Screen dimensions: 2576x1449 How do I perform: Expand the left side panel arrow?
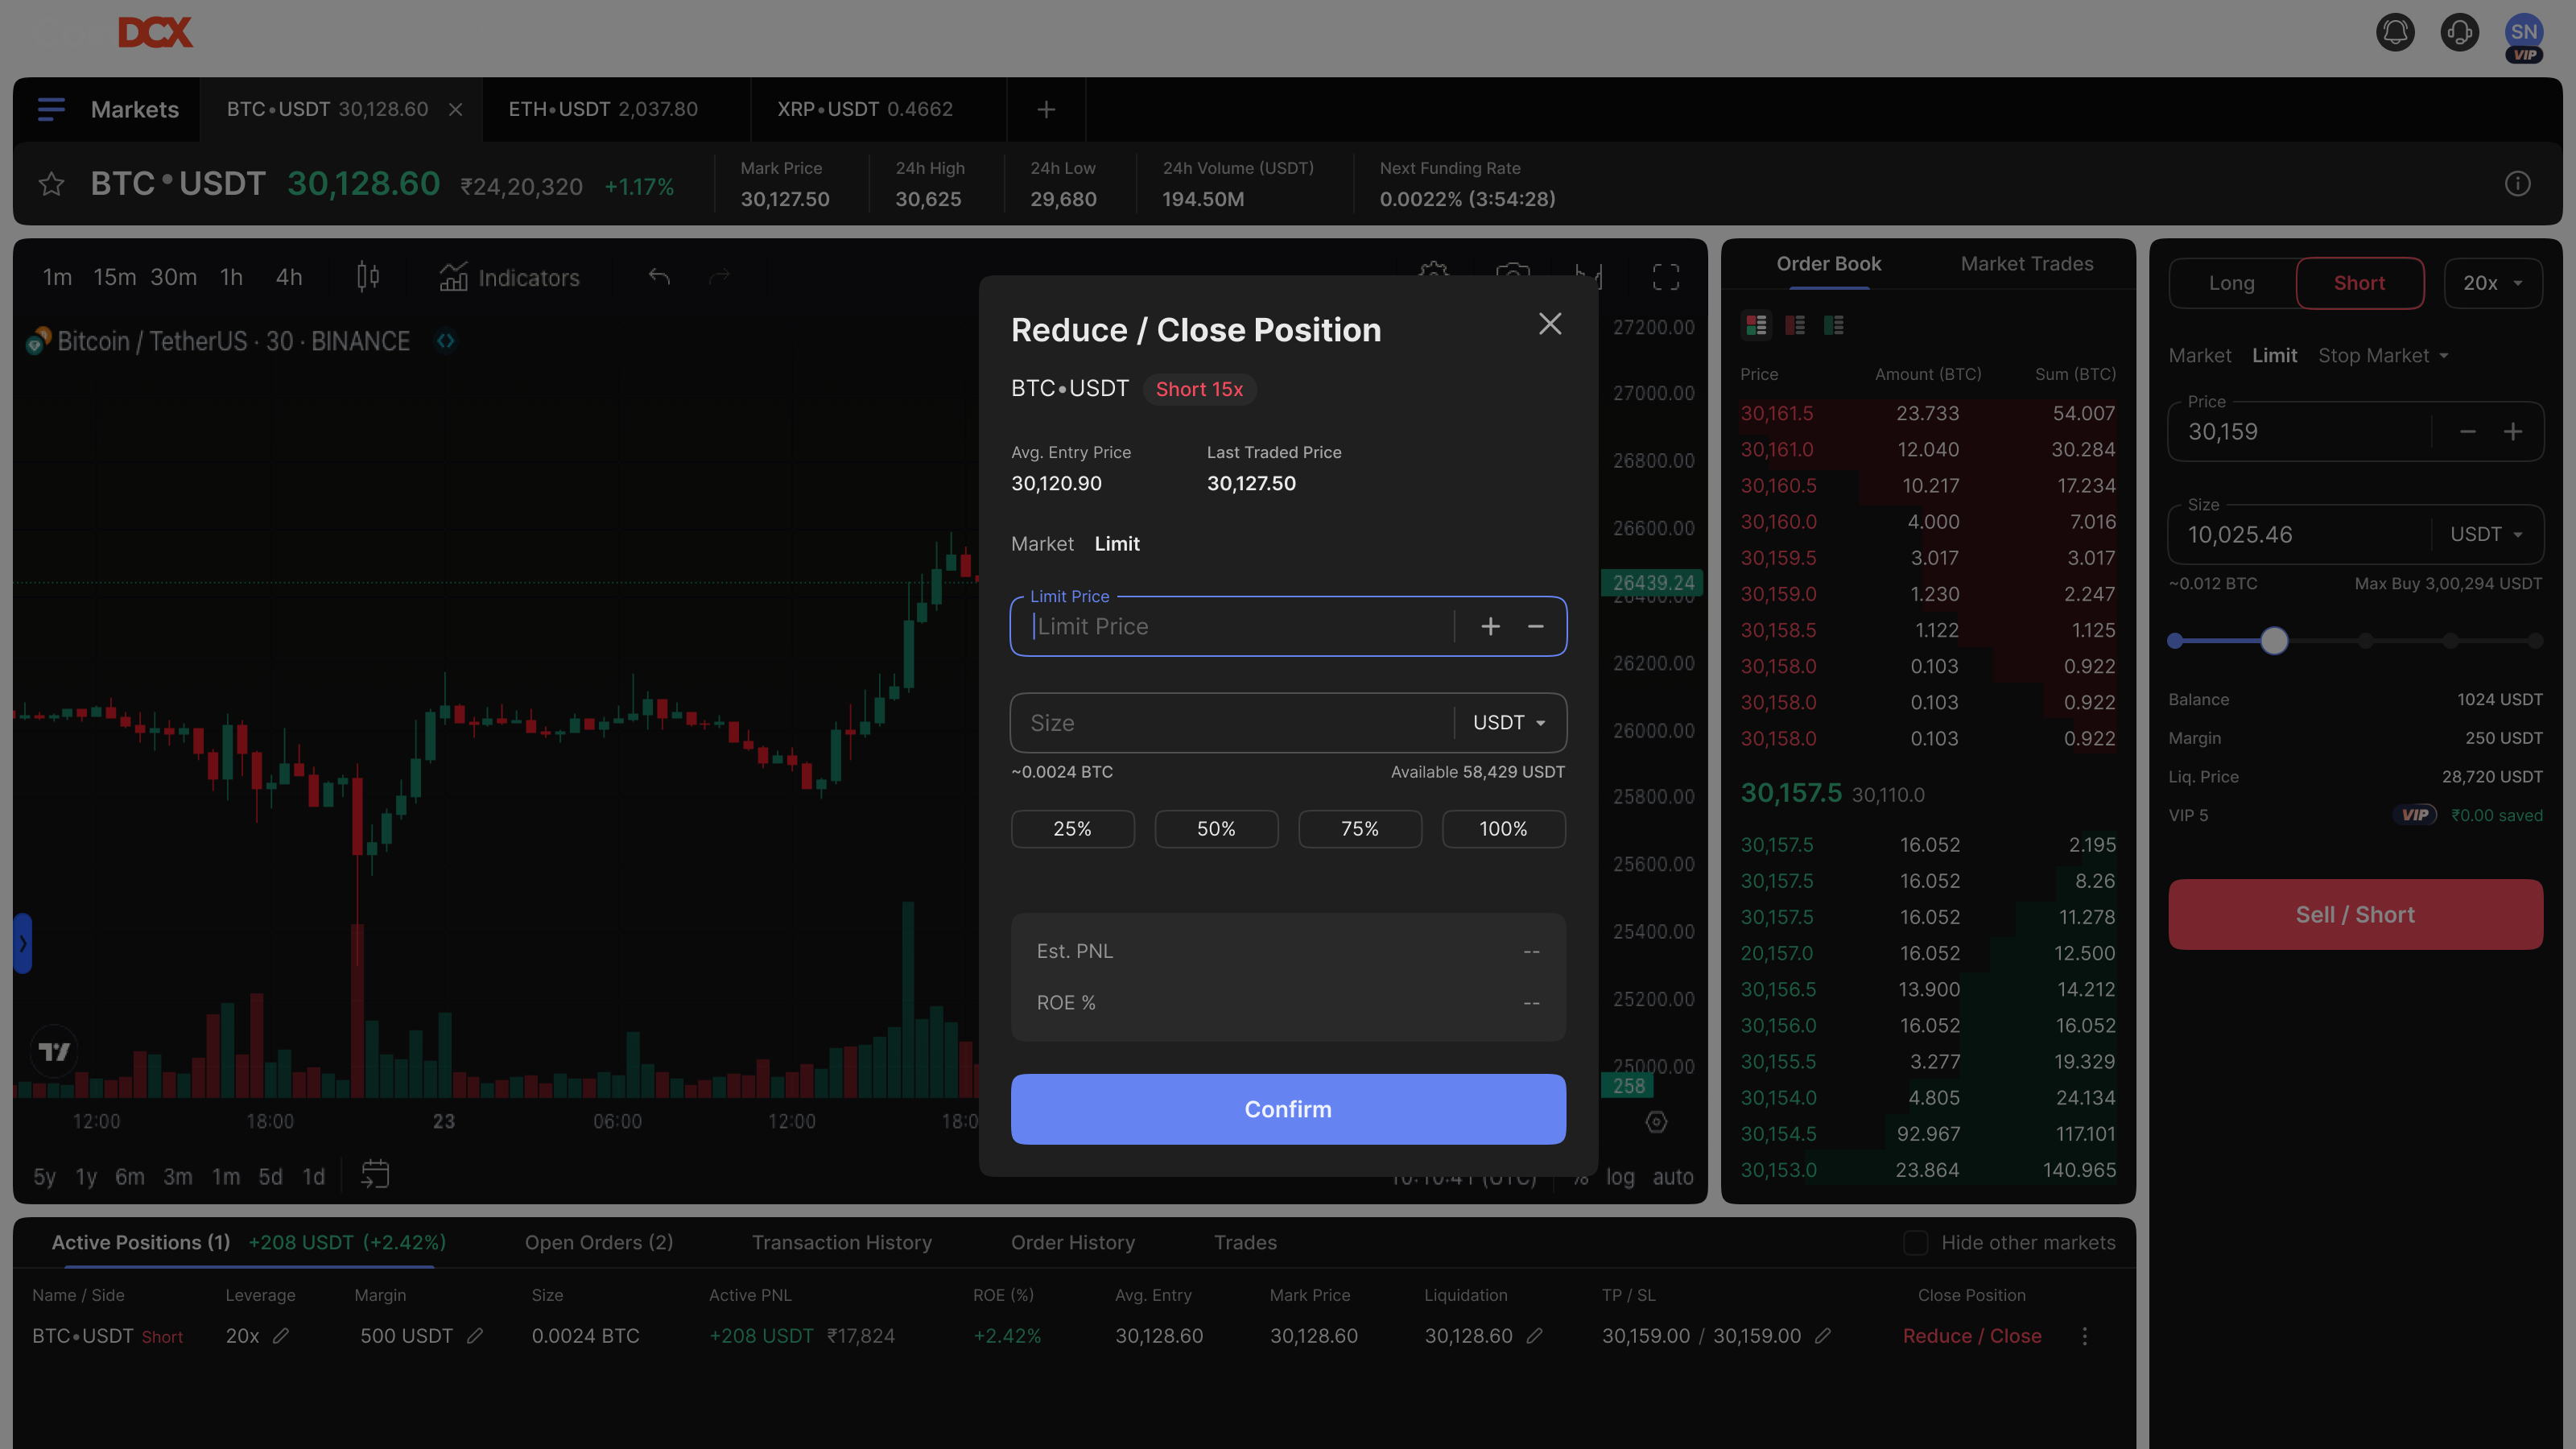(x=22, y=943)
